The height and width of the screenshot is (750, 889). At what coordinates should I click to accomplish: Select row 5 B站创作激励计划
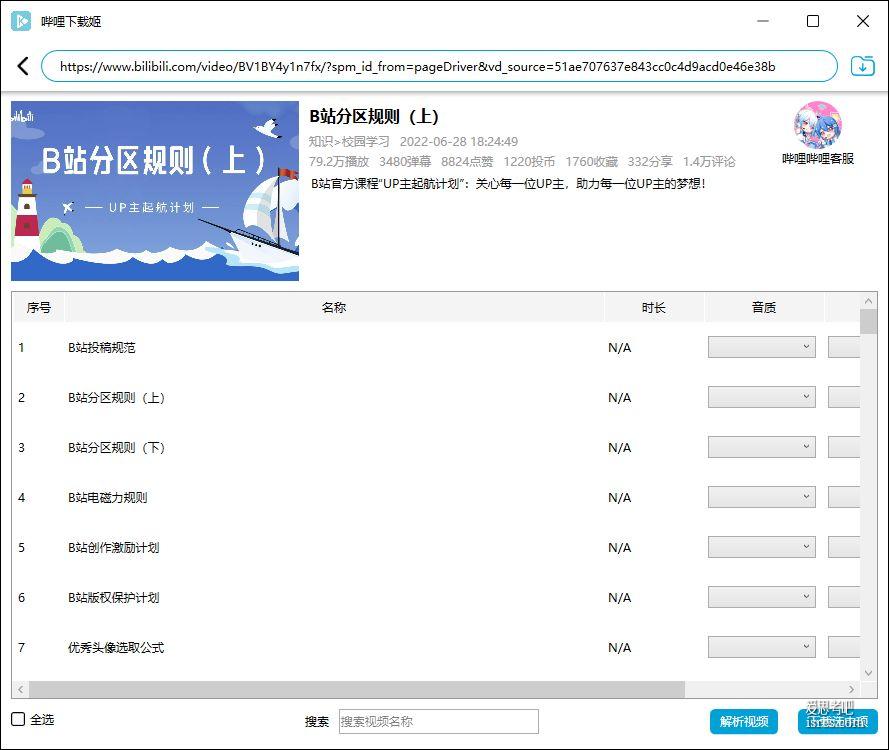point(435,547)
